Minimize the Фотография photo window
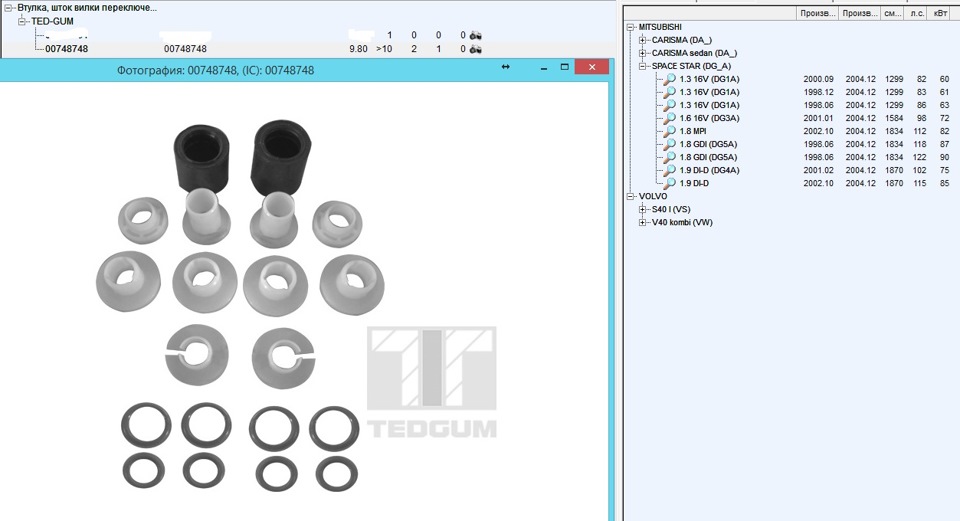The width and height of the screenshot is (960, 521). click(x=544, y=67)
